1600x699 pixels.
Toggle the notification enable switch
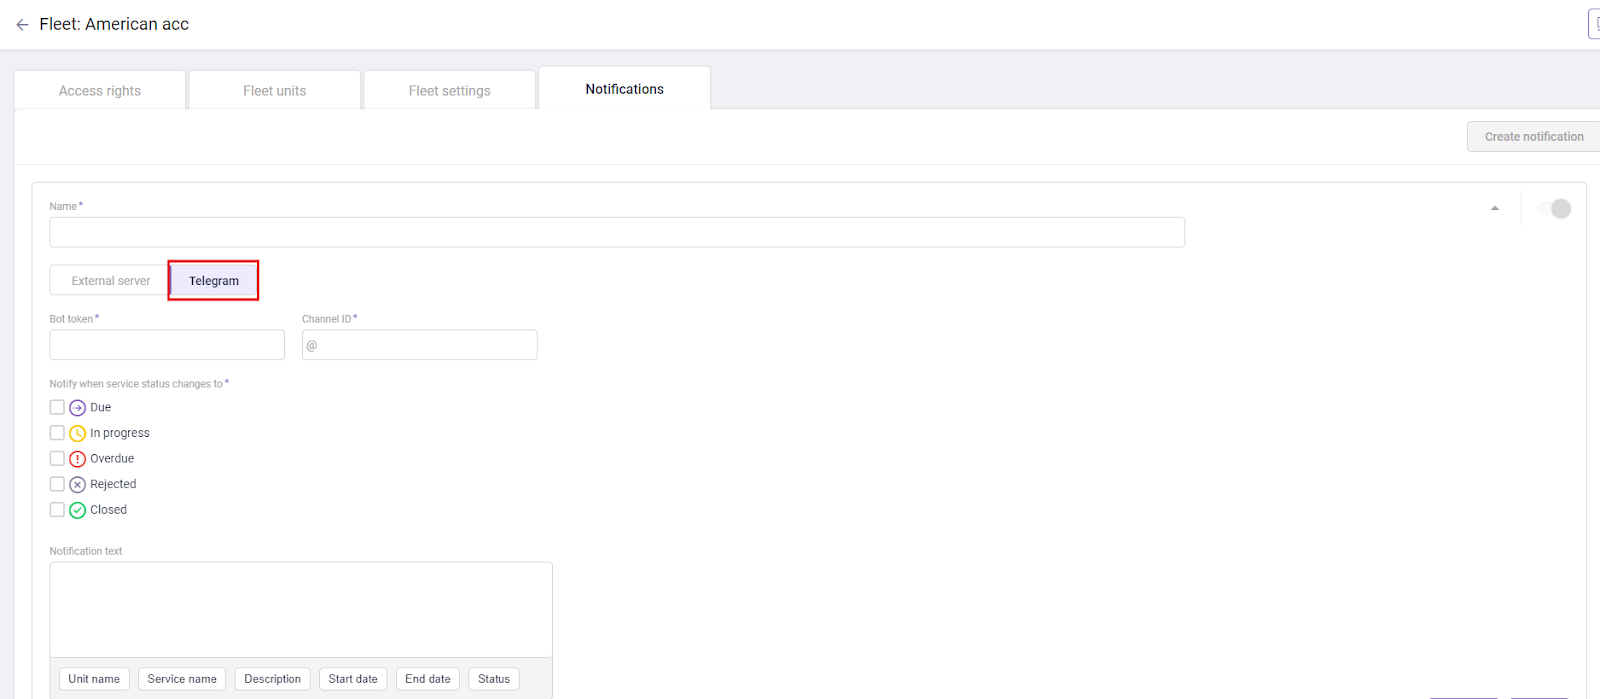coord(1555,209)
